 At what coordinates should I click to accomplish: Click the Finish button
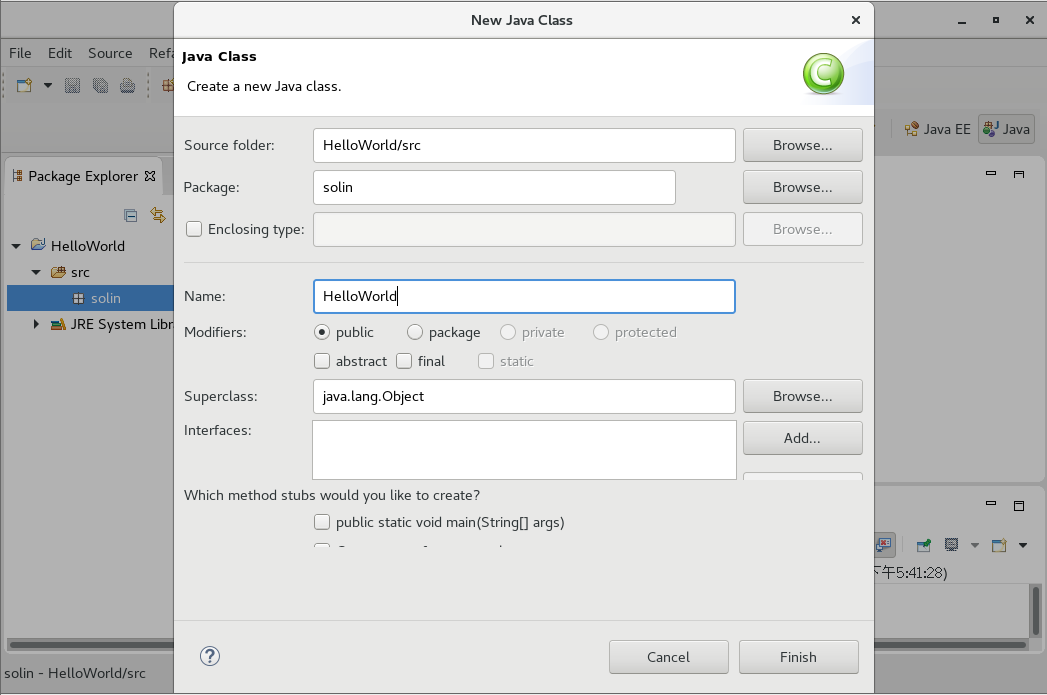coord(798,657)
